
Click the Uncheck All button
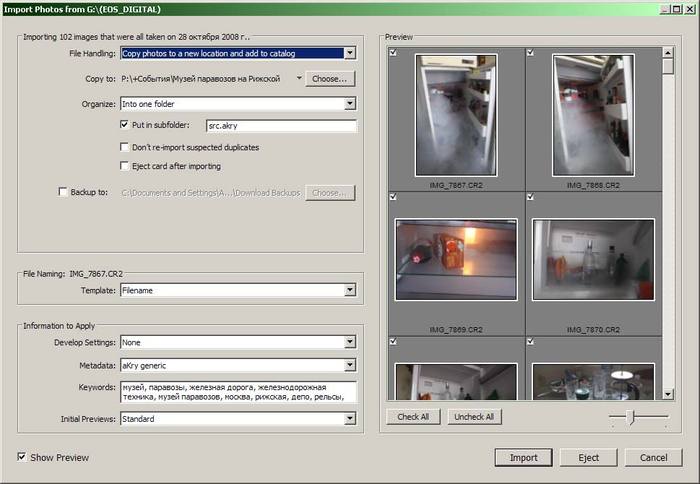coord(474,416)
